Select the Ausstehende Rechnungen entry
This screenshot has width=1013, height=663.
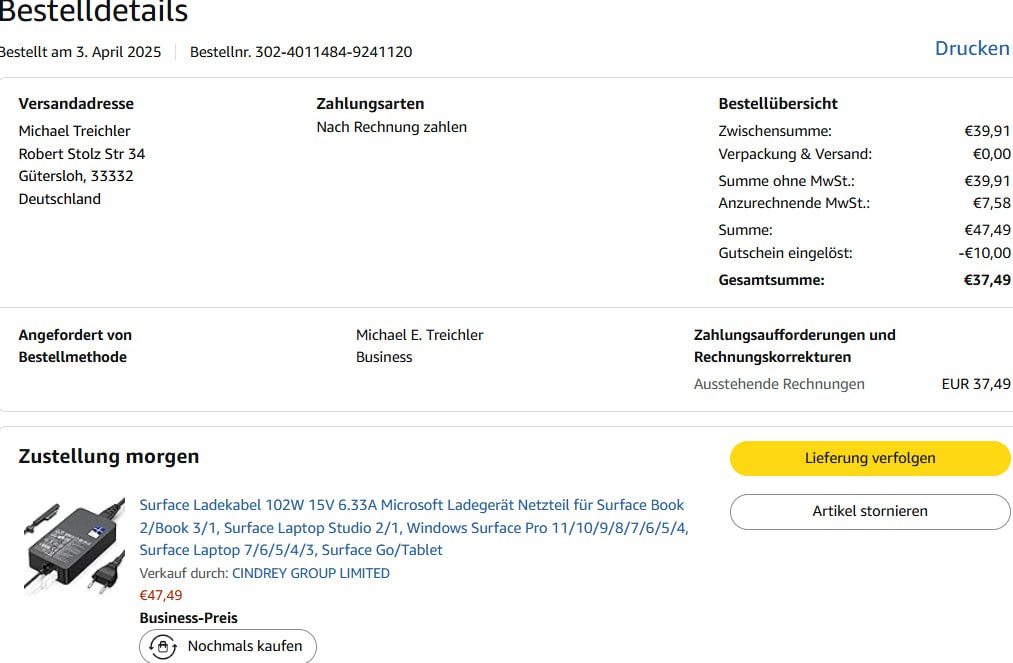click(779, 384)
